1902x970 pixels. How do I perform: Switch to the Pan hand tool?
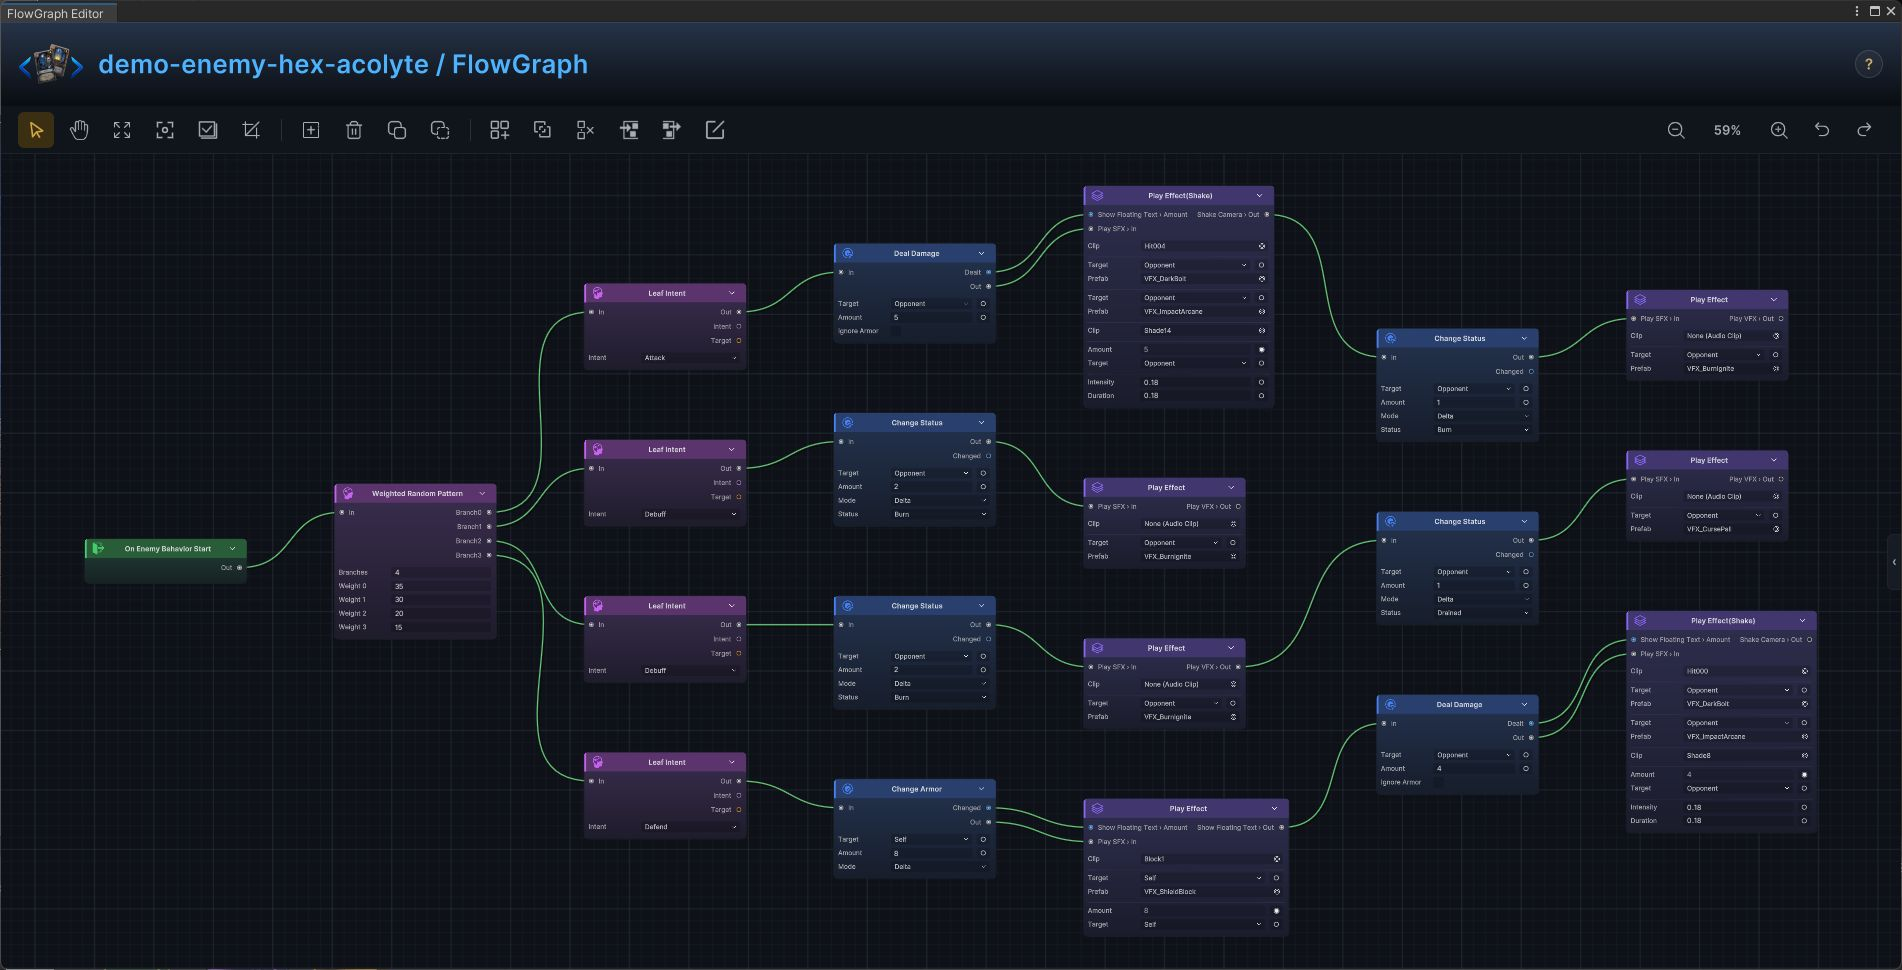point(79,130)
